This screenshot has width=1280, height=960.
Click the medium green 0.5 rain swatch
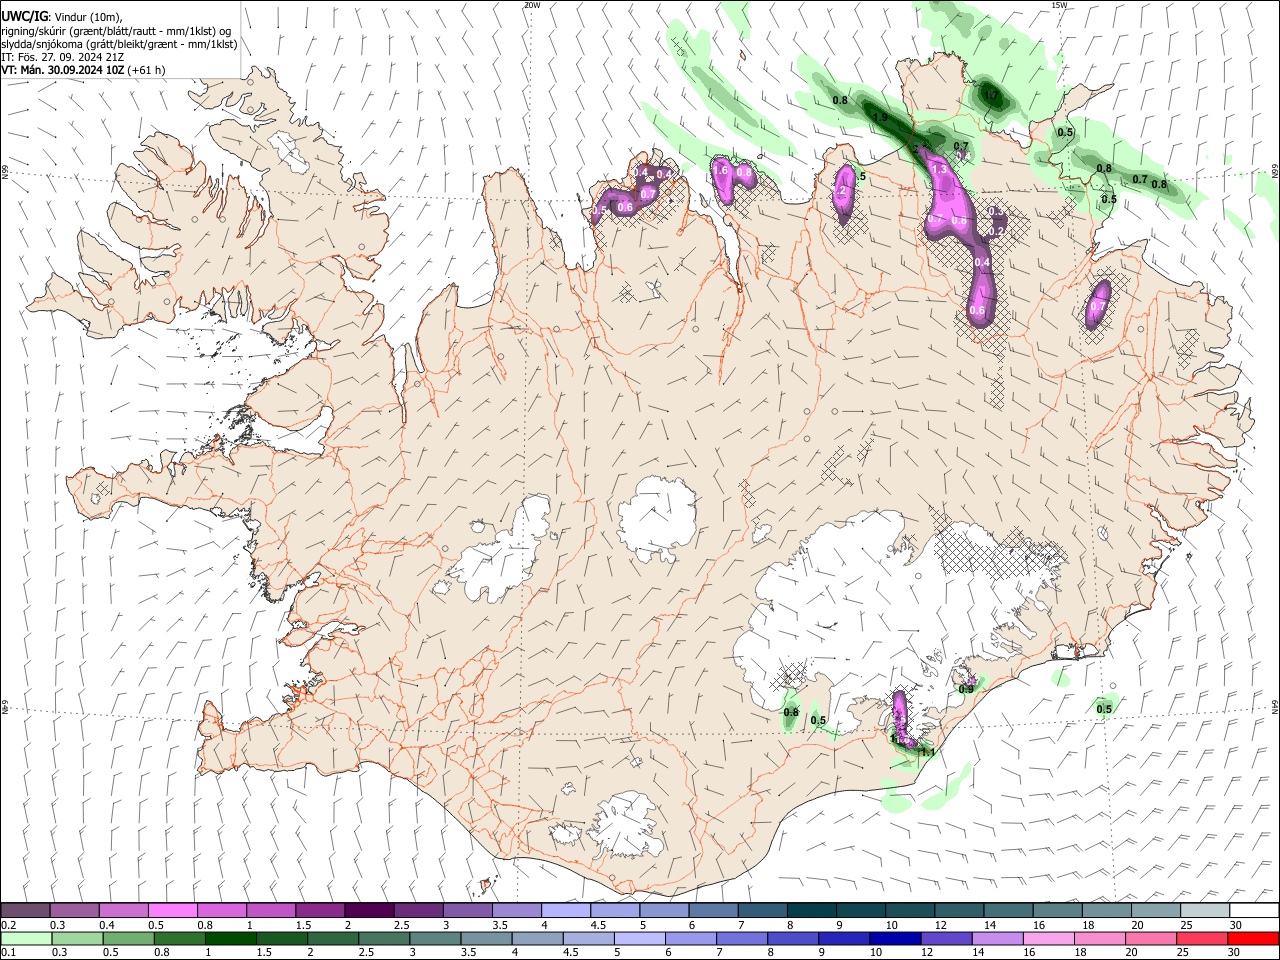pos(128,938)
